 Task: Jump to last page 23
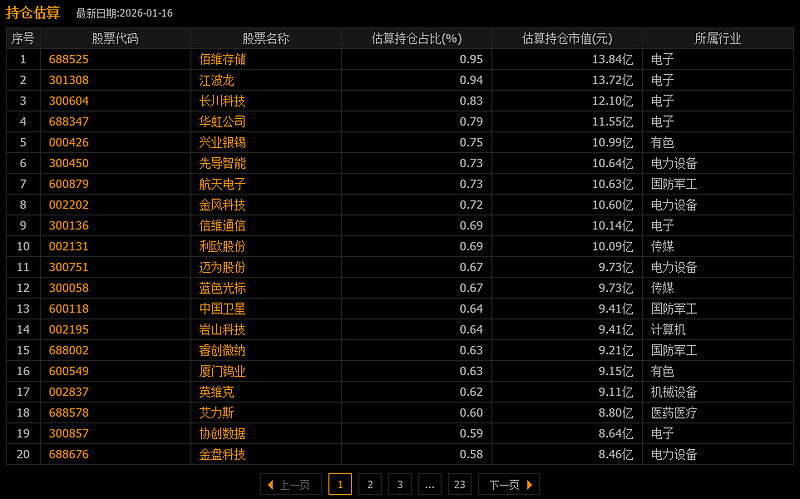coord(460,484)
